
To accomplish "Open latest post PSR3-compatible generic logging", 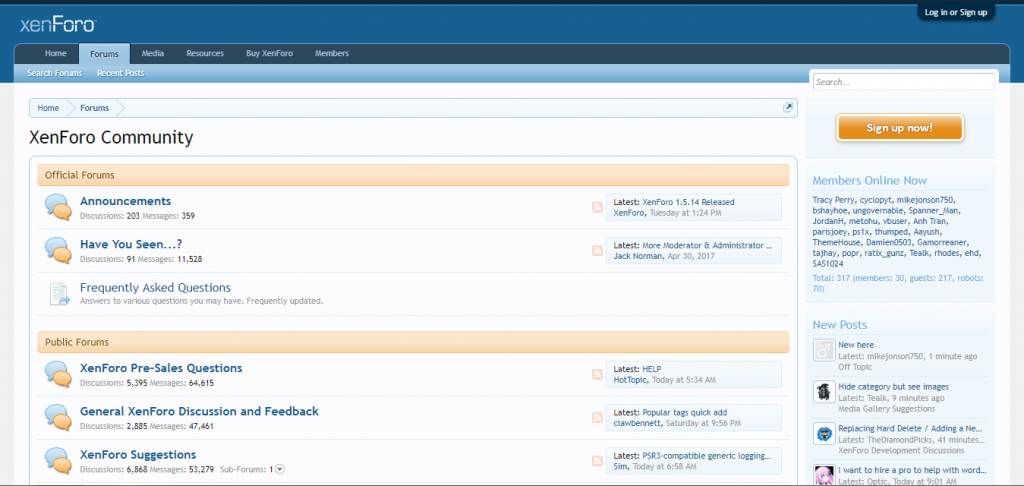I will coord(707,456).
